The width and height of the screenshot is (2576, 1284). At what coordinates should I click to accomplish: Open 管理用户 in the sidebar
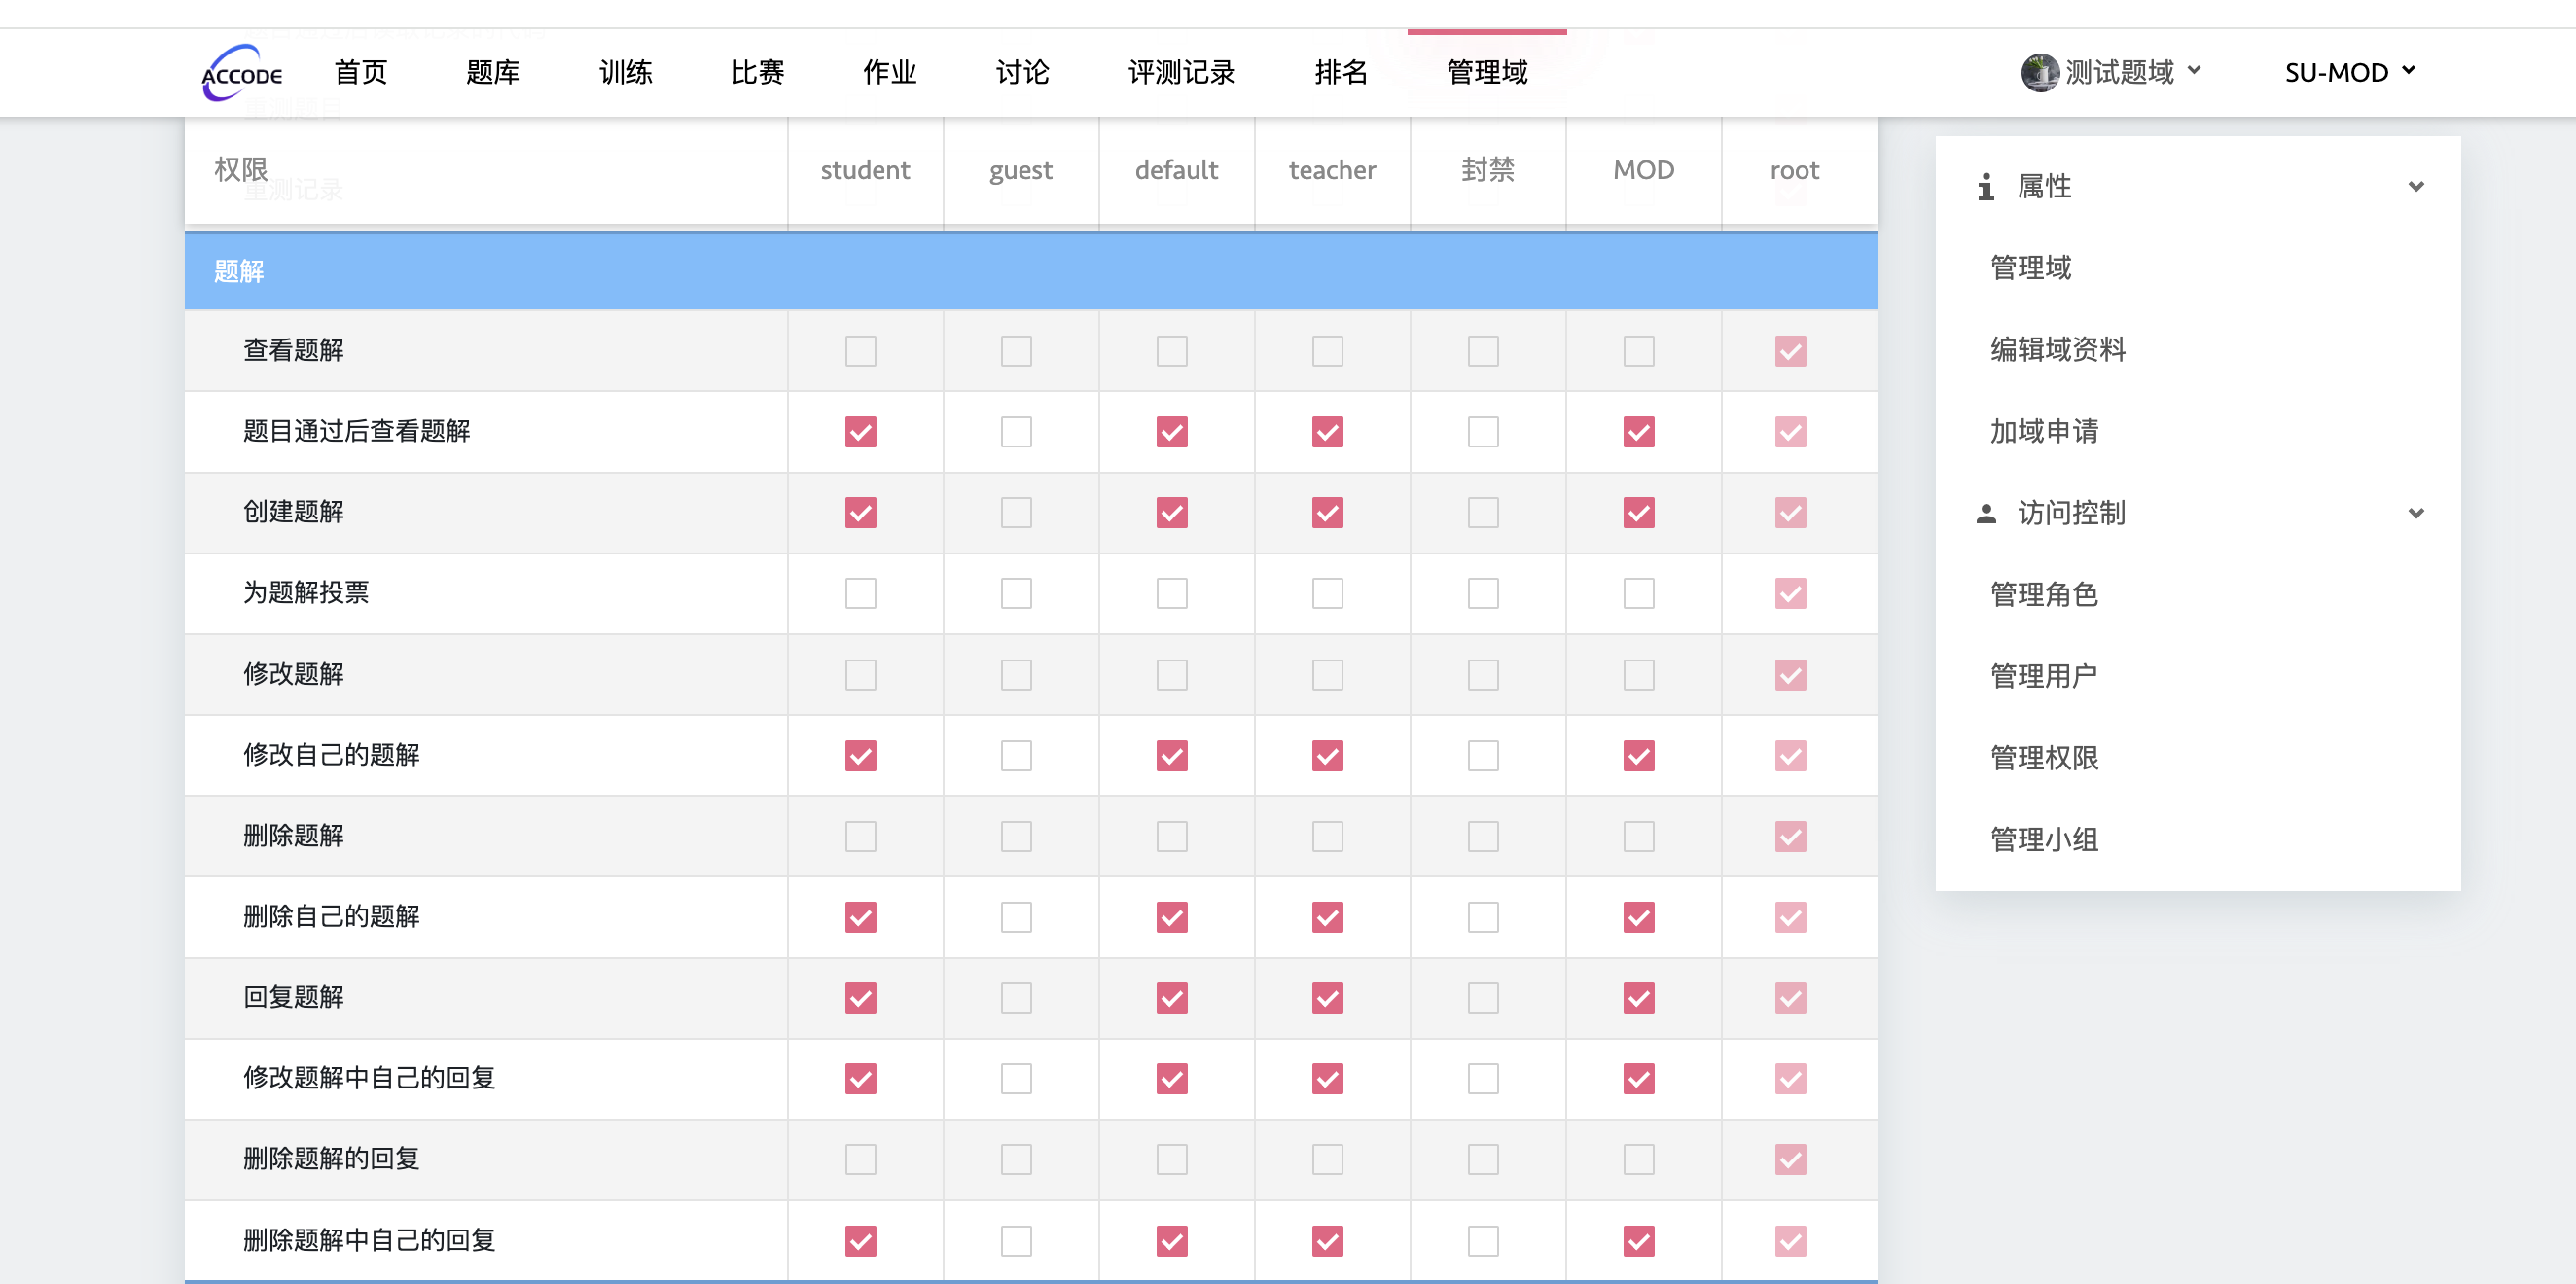pos(2044,677)
